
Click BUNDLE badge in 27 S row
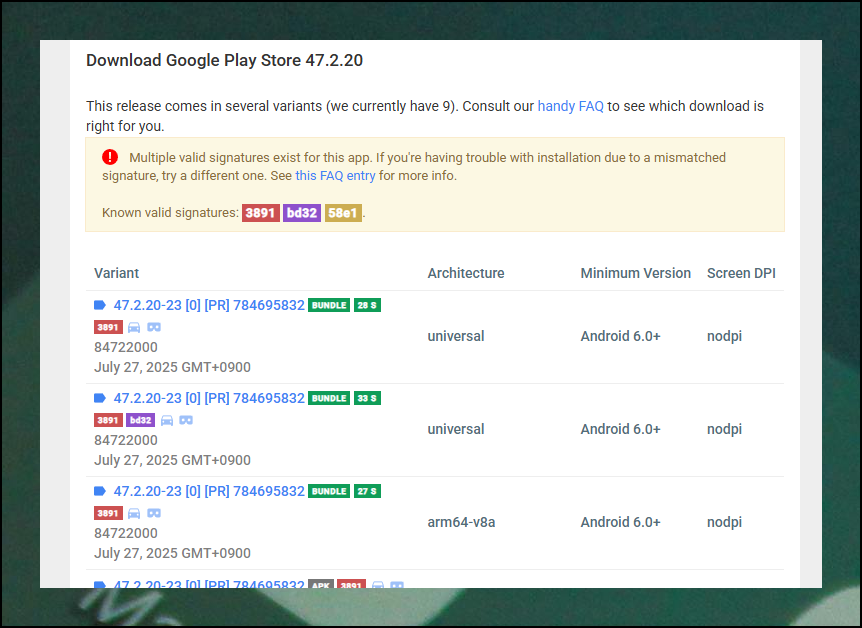pyautogui.click(x=329, y=491)
